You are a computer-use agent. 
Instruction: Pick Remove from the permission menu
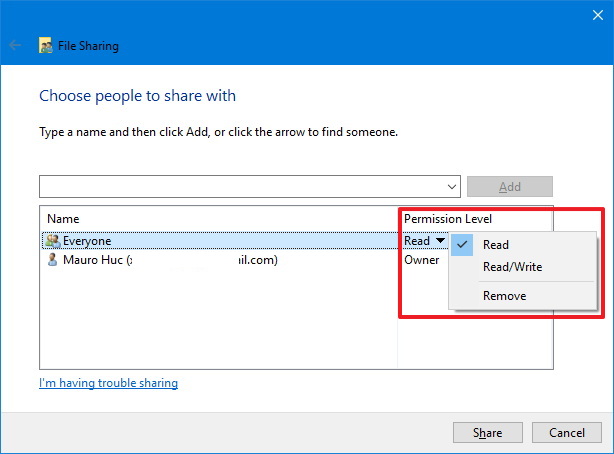tap(504, 296)
